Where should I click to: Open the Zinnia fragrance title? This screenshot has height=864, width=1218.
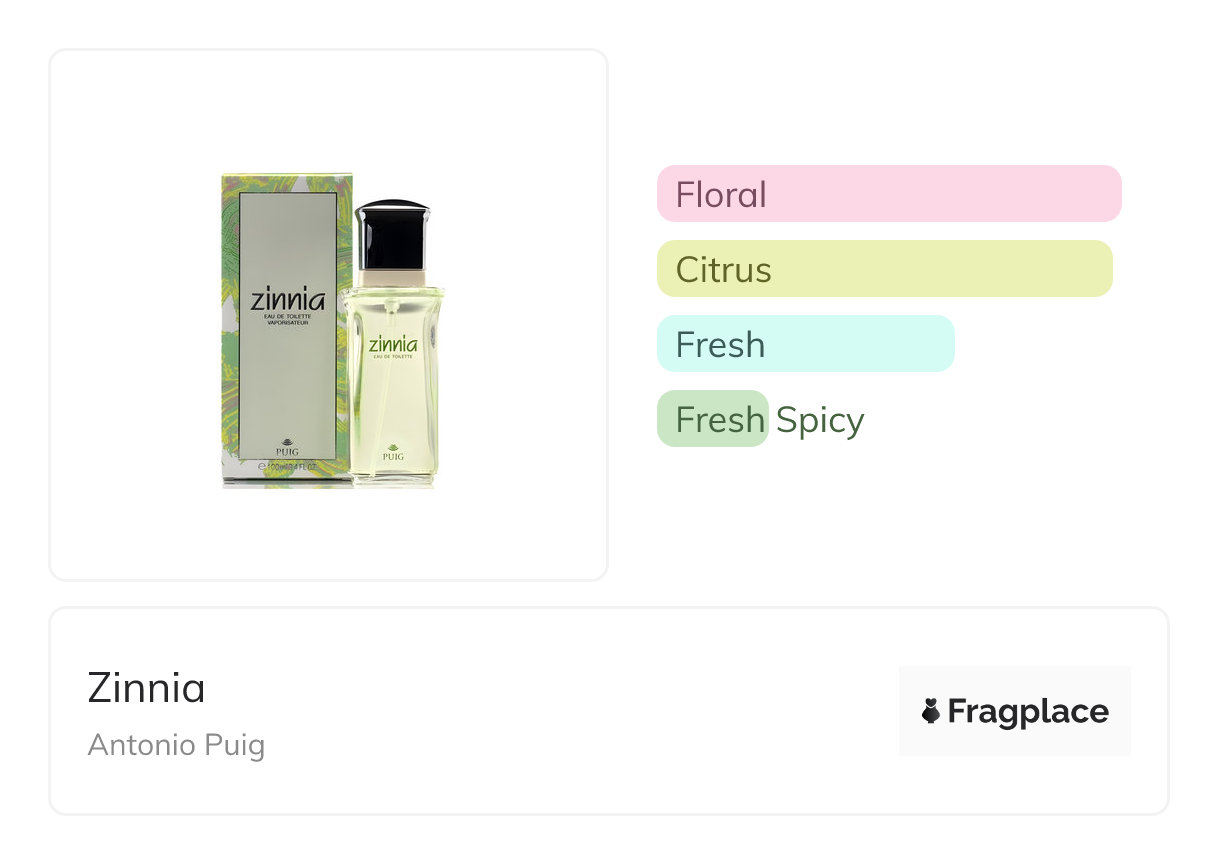click(146, 688)
